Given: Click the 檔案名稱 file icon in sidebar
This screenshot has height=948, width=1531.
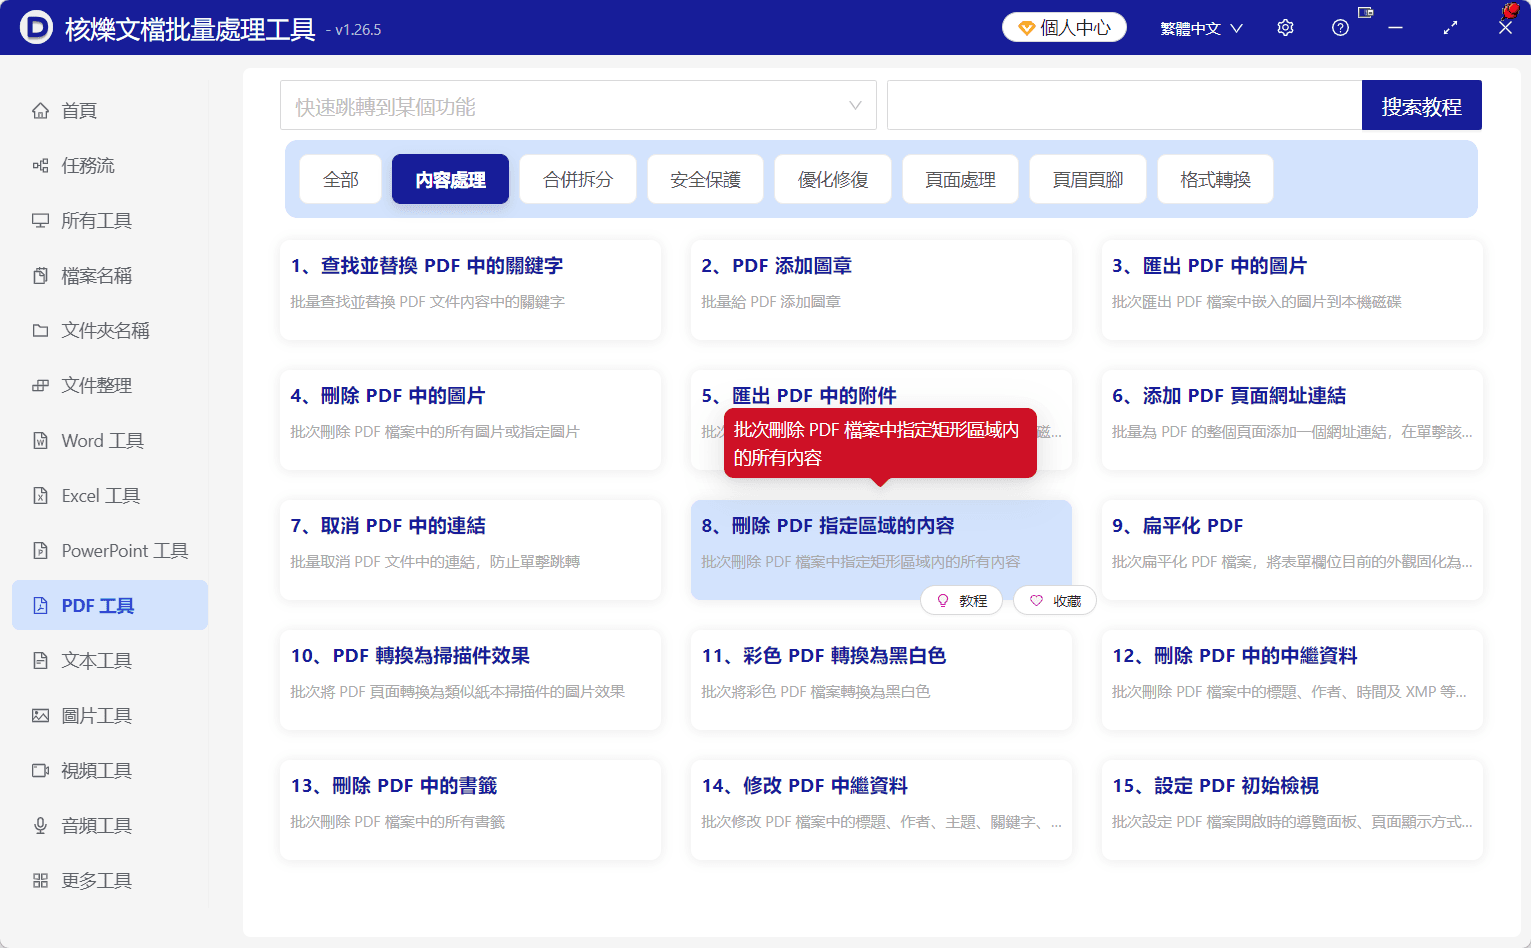Looking at the screenshot, I should click(x=40, y=275).
